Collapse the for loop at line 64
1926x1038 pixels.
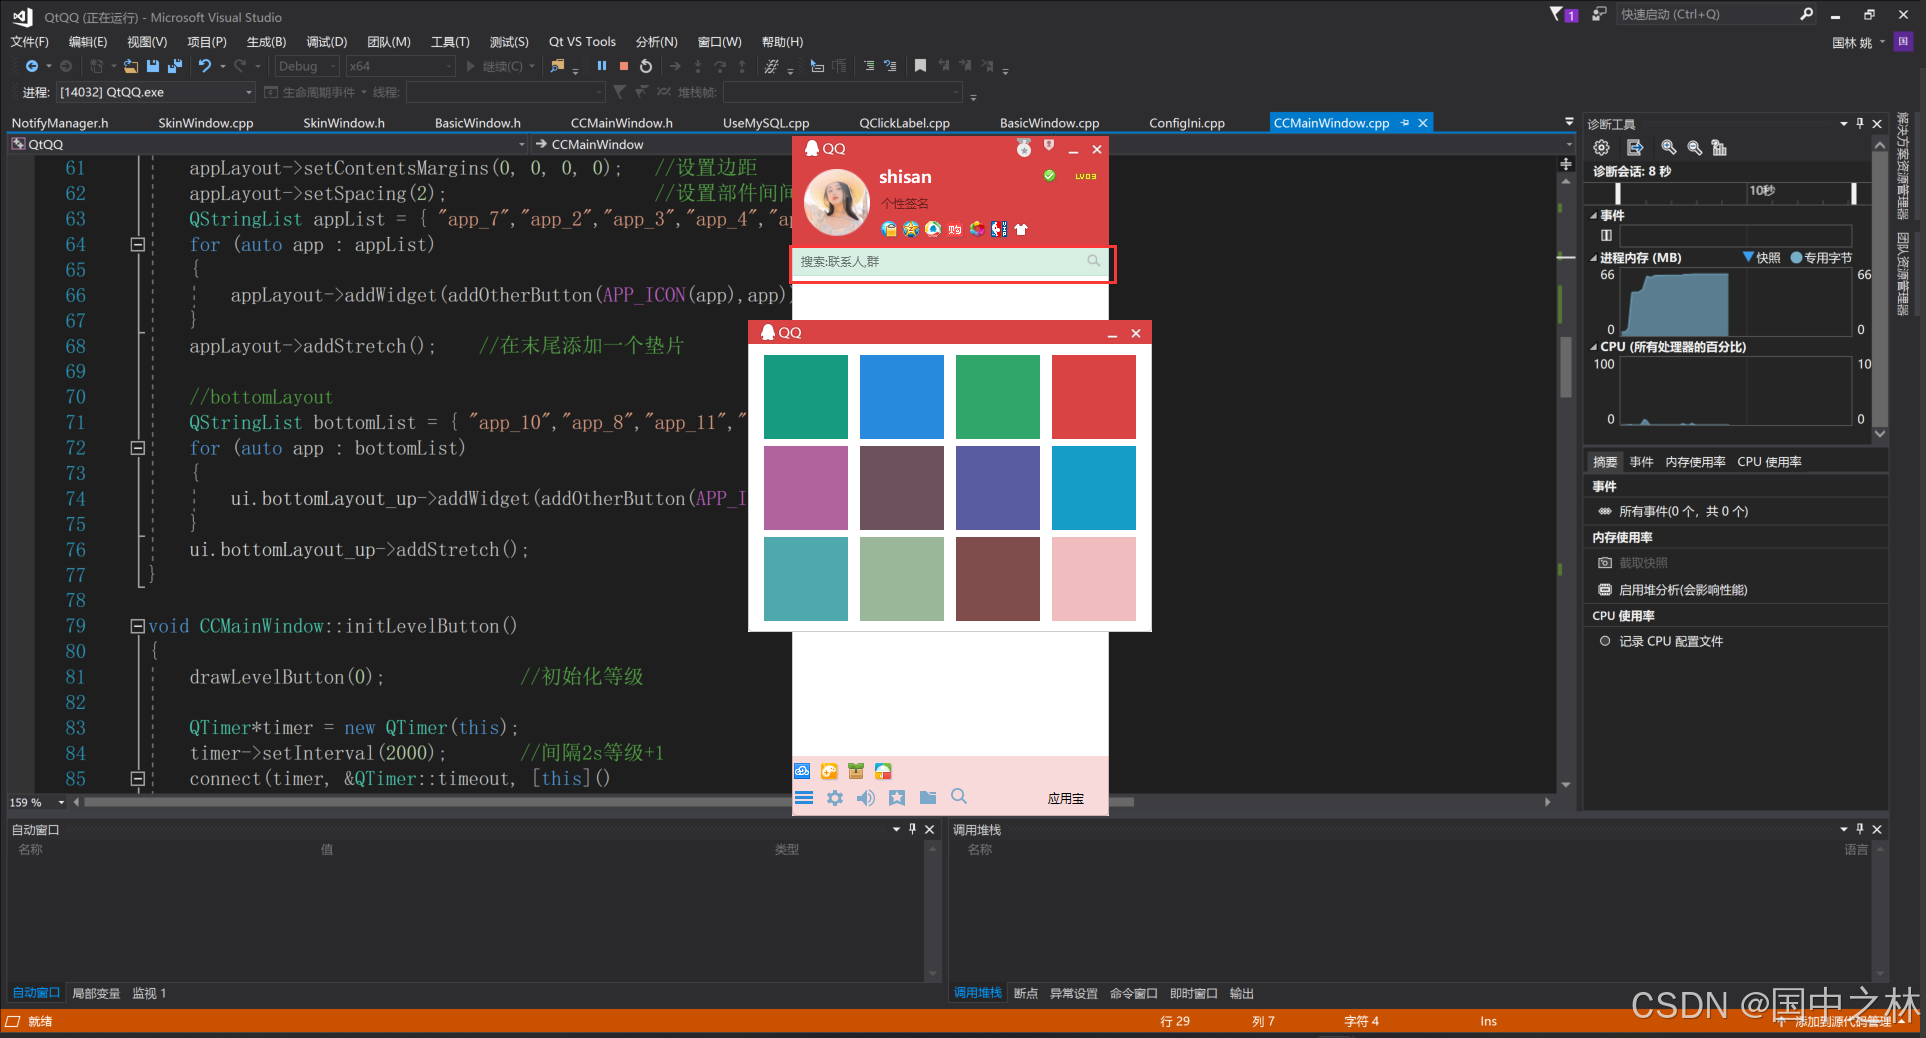click(138, 244)
